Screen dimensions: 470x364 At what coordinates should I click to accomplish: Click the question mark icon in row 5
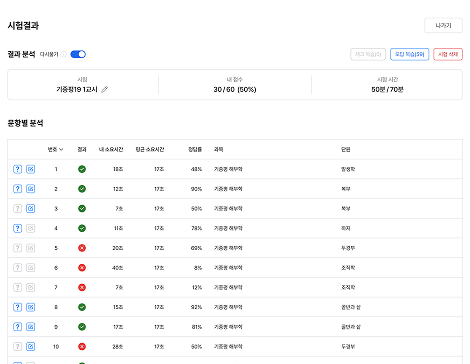click(17, 248)
